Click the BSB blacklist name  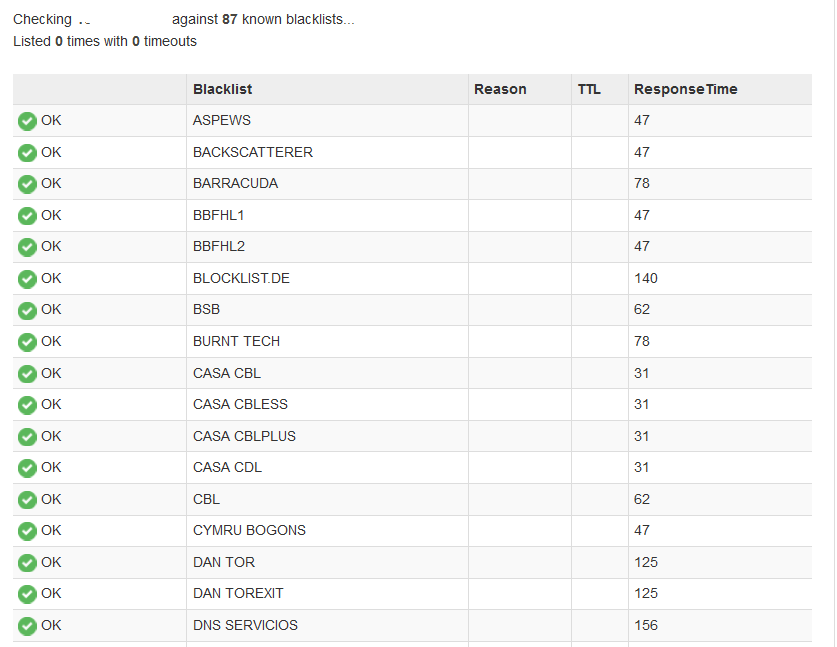pos(206,310)
